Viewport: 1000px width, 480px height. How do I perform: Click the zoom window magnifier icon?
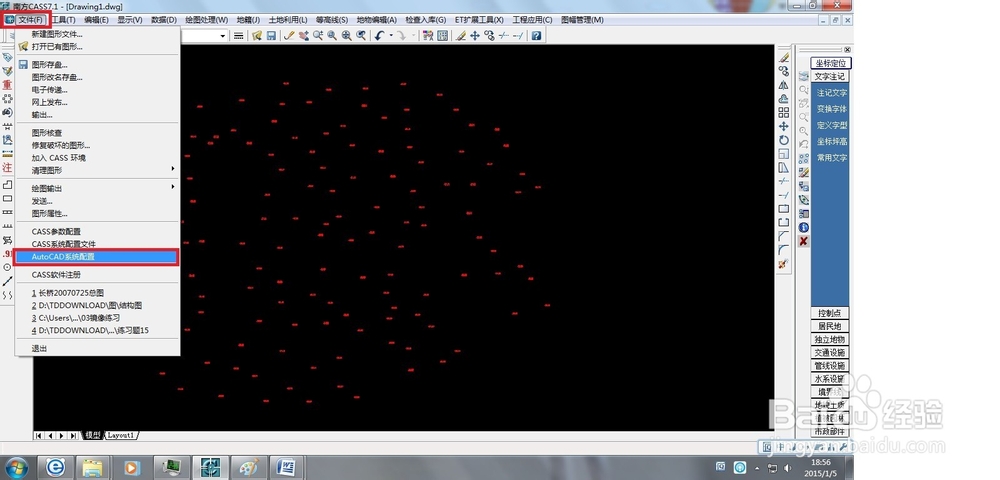(332, 36)
